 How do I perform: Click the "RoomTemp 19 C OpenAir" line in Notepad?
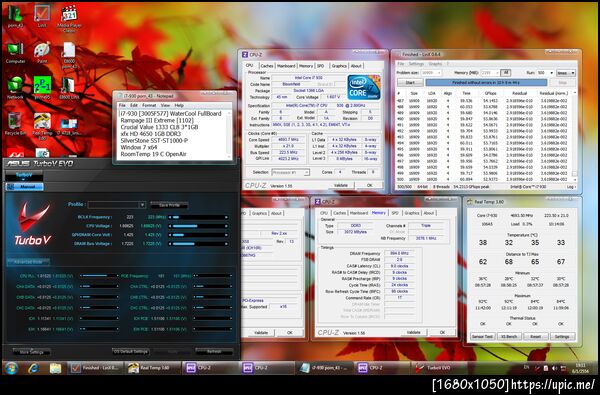point(153,154)
